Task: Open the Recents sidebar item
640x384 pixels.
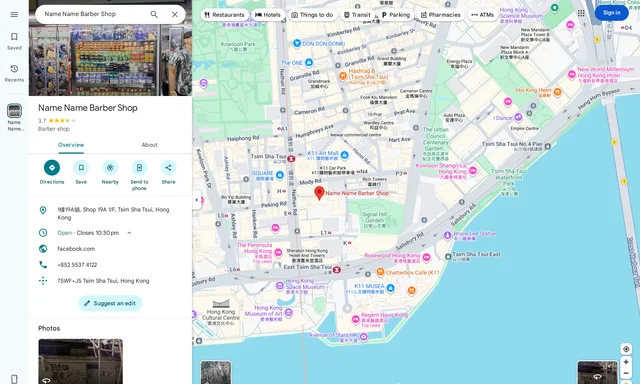Action: [x=14, y=73]
